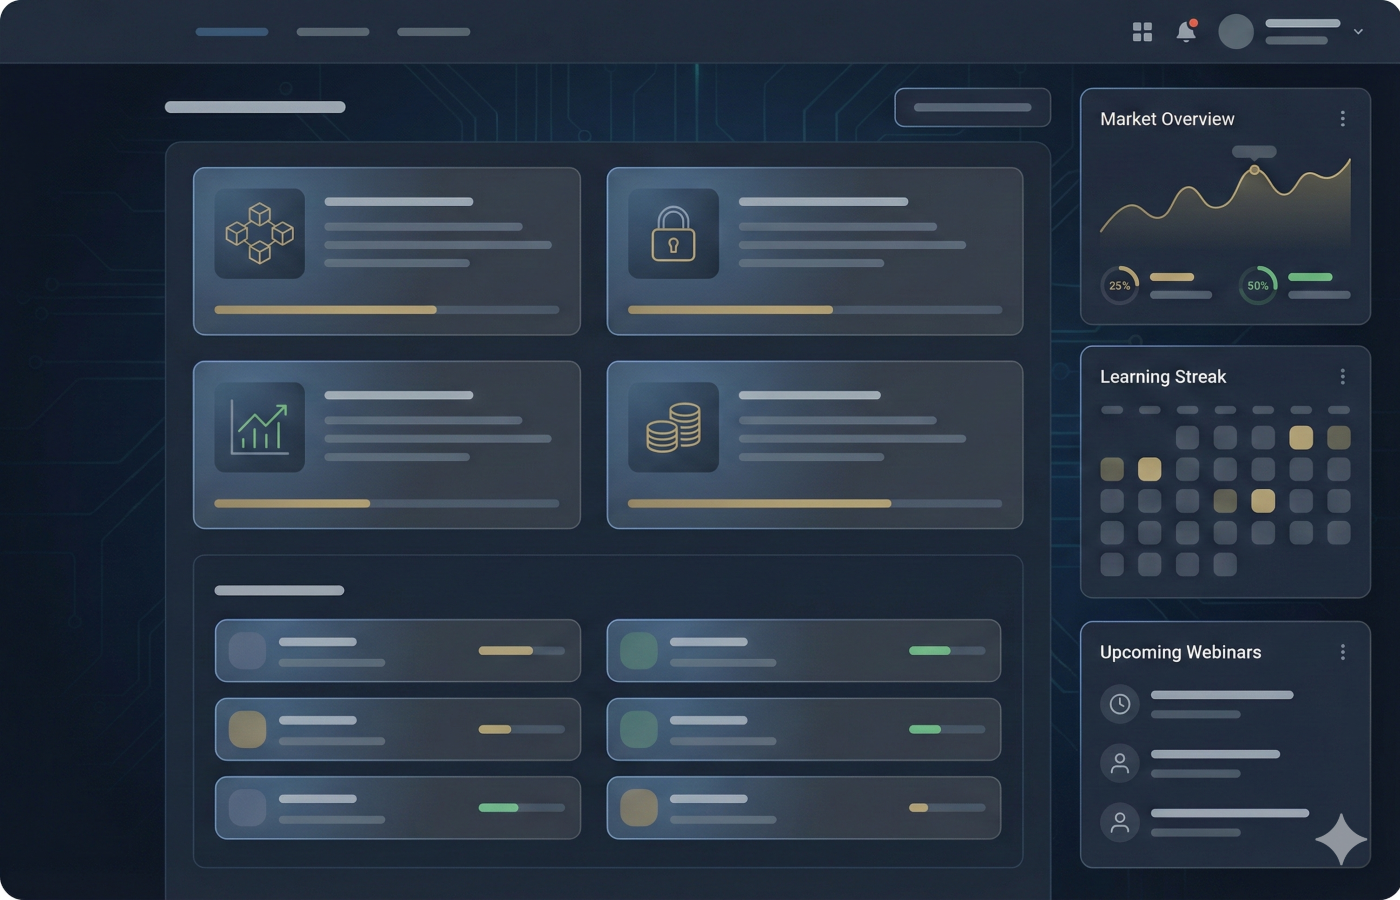Click the presenter icon for the third webinar
1400x900 pixels.
(1120, 822)
